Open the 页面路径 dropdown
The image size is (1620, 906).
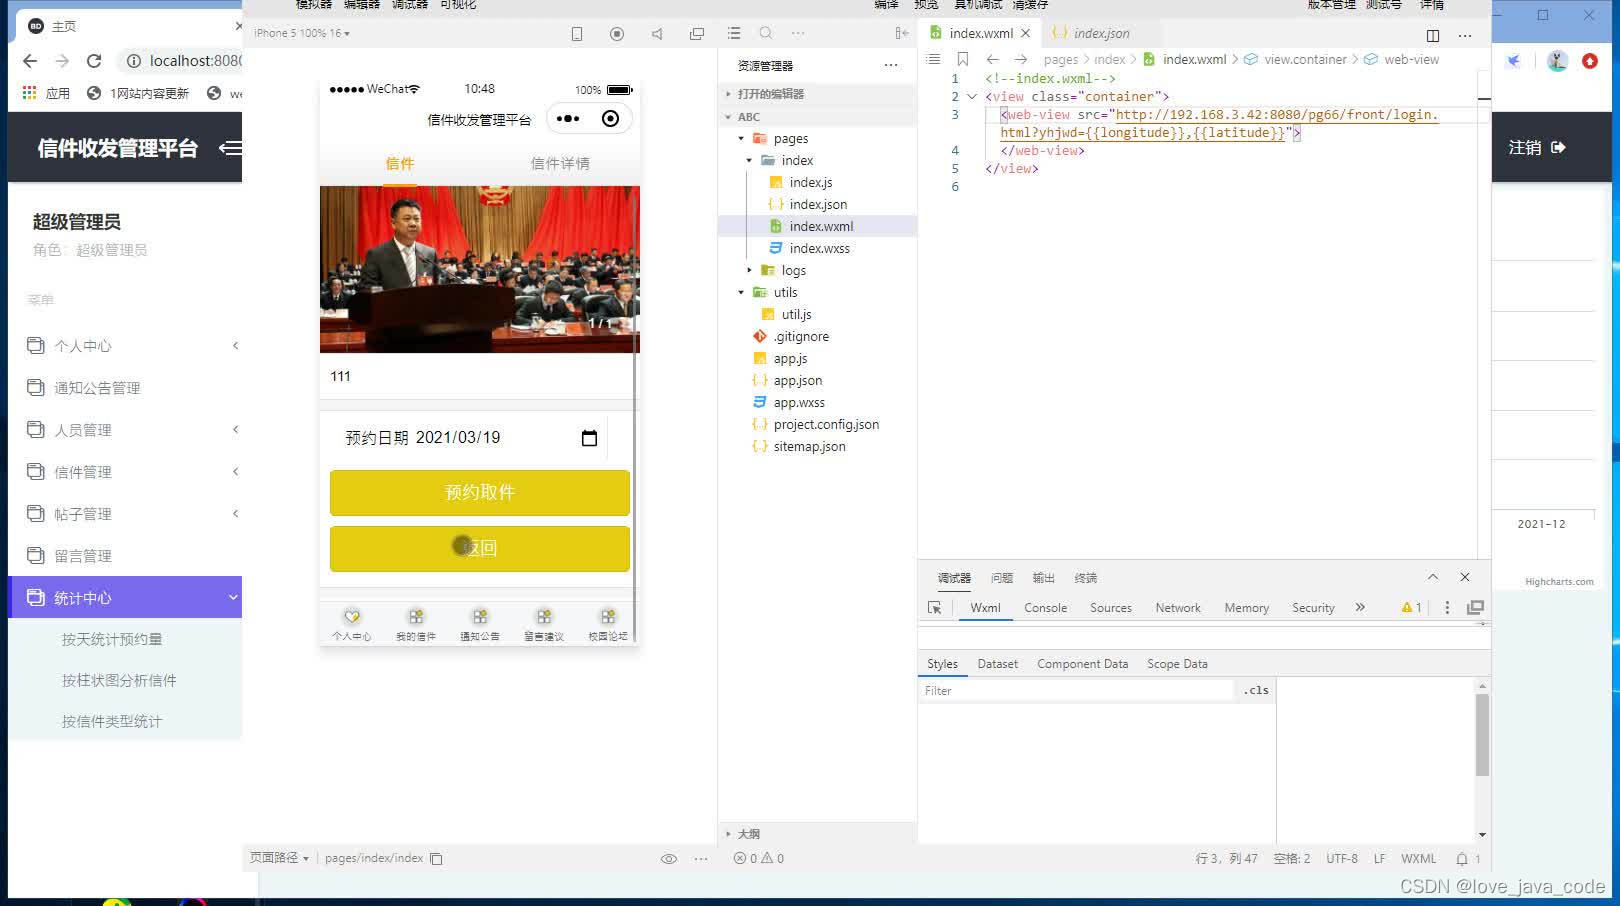click(x=279, y=859)
